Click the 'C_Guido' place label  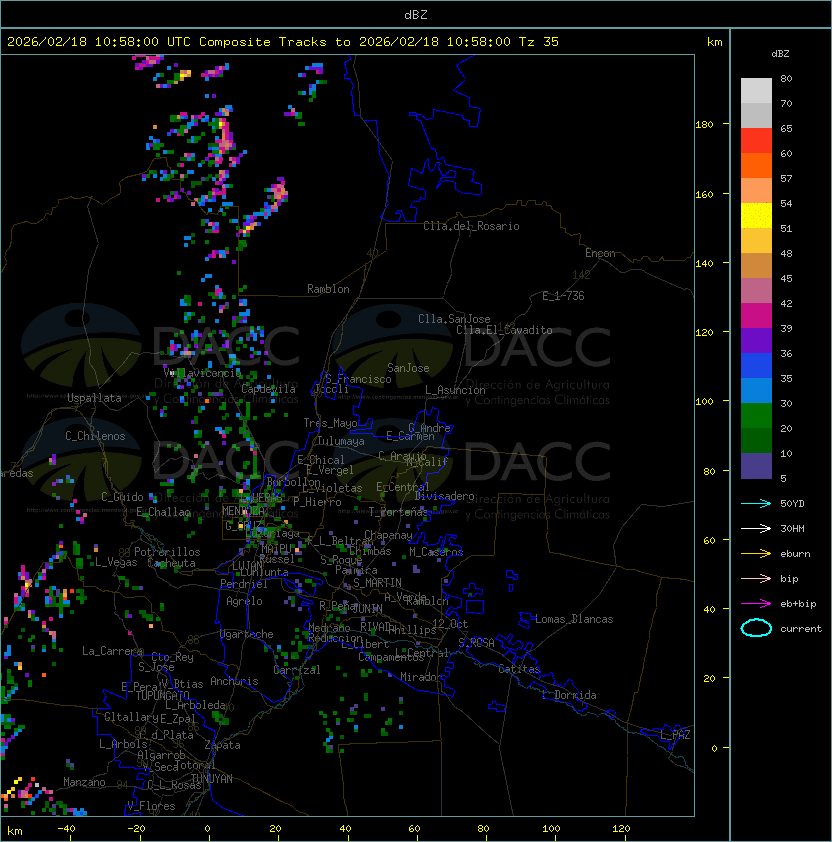point(122,497)
